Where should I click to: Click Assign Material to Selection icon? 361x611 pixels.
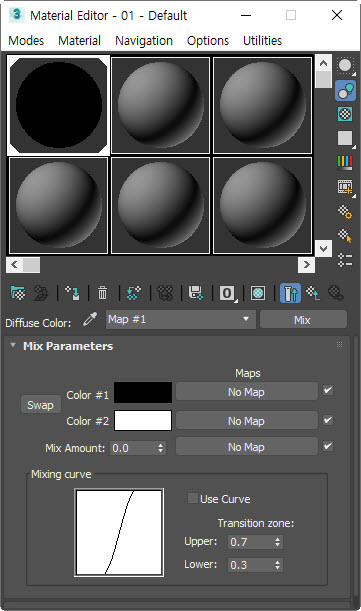[73, 293]
